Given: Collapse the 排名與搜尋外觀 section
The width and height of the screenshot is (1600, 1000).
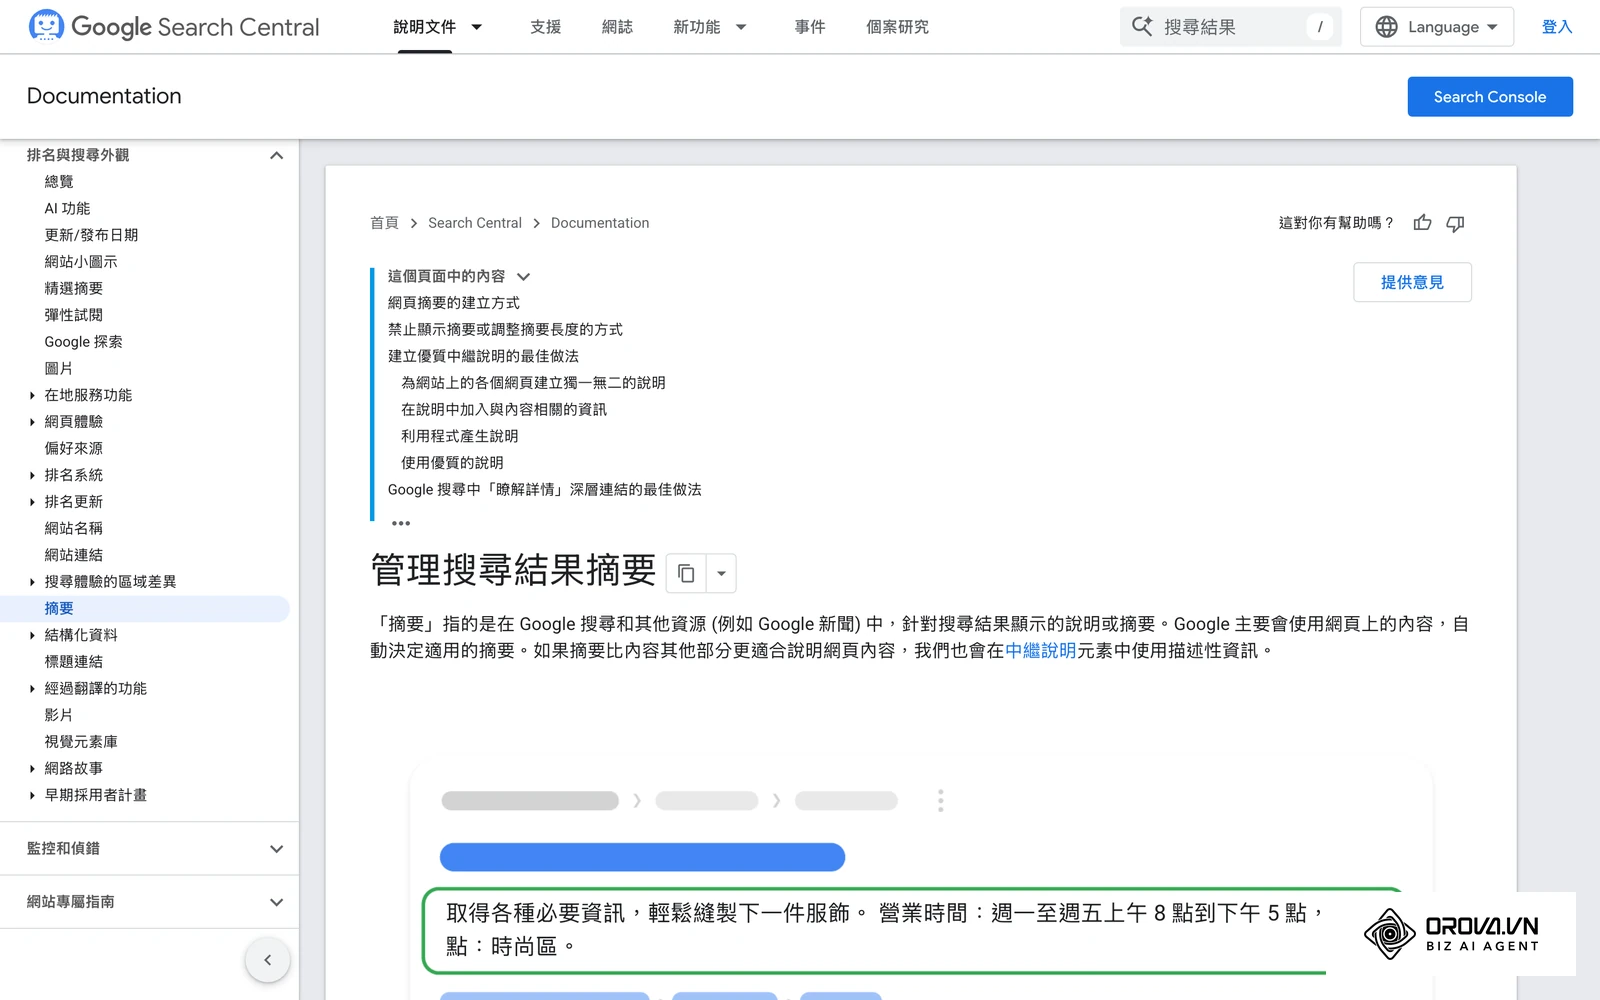Looking at the screenshot, I should [277, 155].
